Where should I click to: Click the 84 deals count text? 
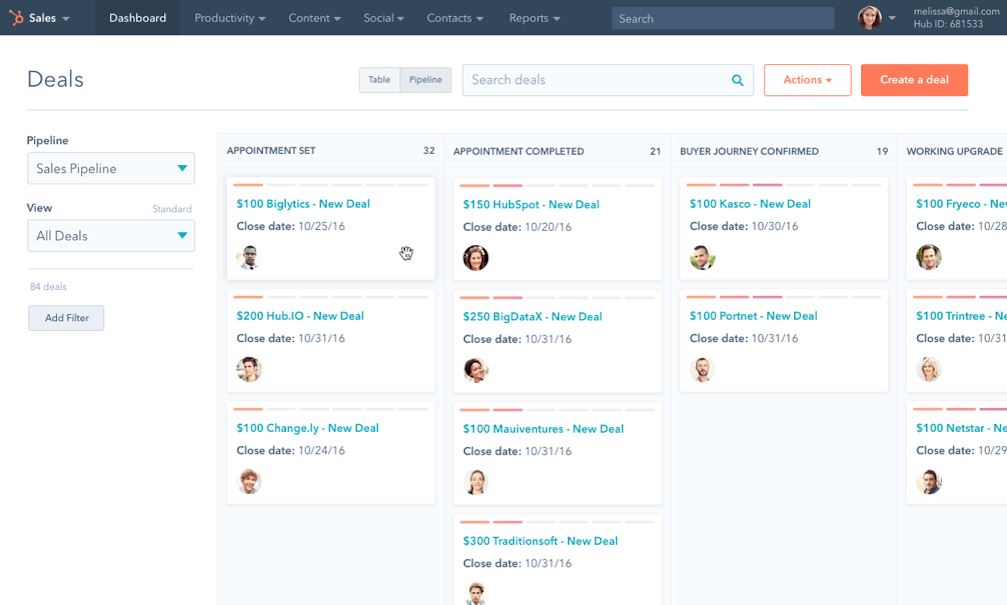tap(48, 286)
